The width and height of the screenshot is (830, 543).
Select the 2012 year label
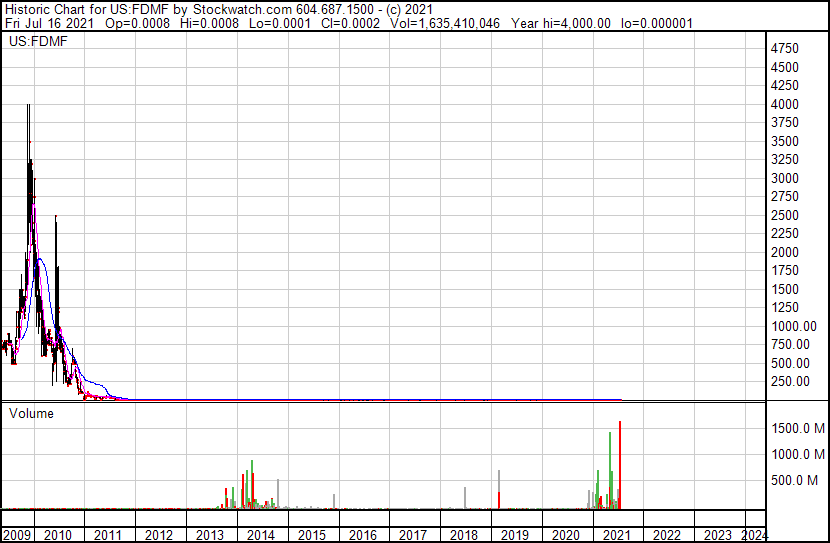click(159, 535)
